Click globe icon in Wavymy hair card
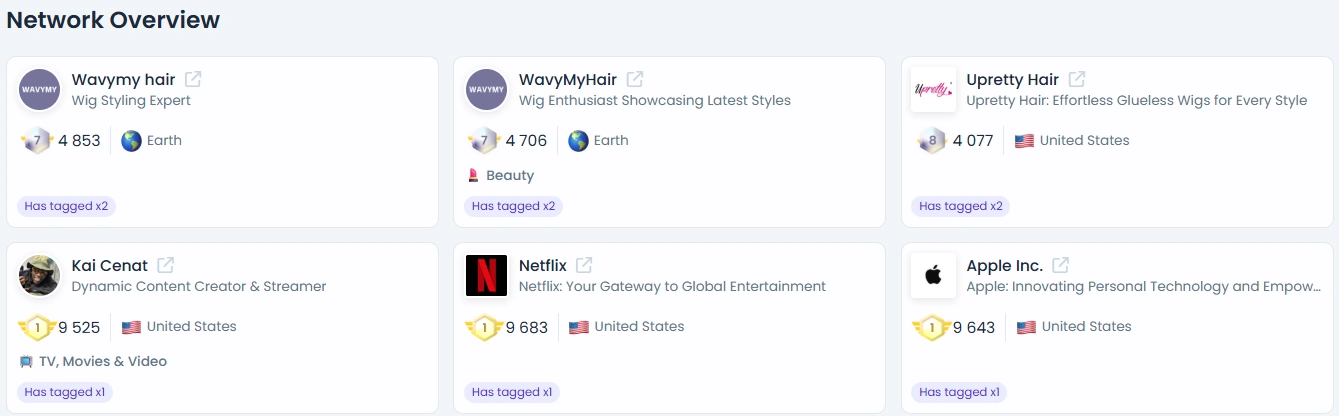Screen dimensions: 1339x416 (x=131, y=141)
